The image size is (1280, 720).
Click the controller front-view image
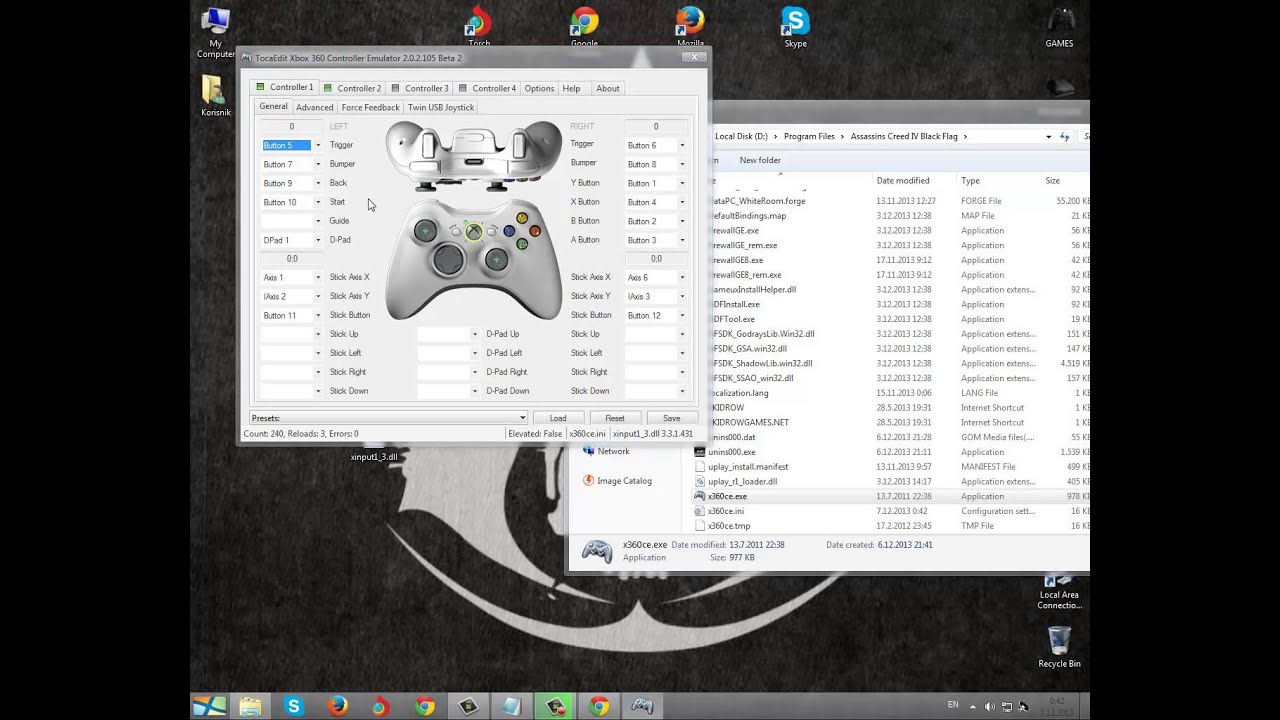(474, 258)
